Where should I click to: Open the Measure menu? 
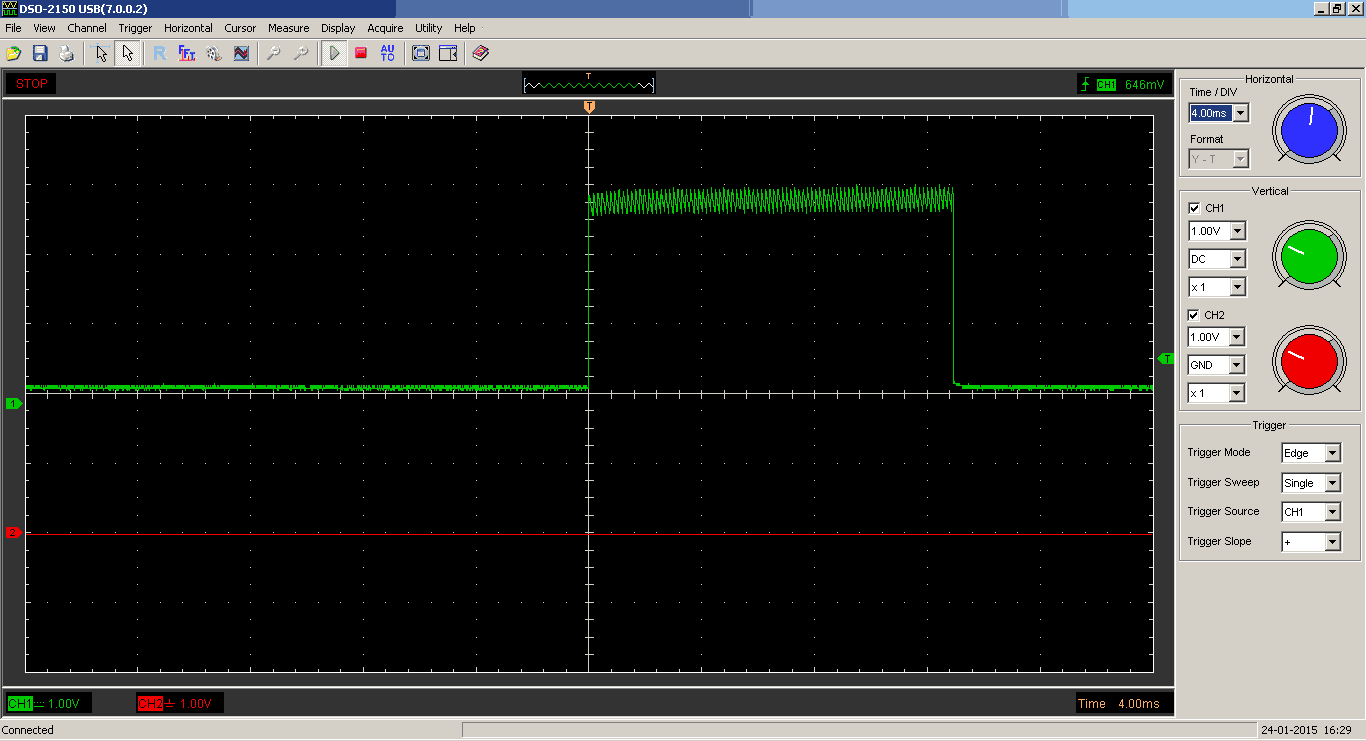288,28
